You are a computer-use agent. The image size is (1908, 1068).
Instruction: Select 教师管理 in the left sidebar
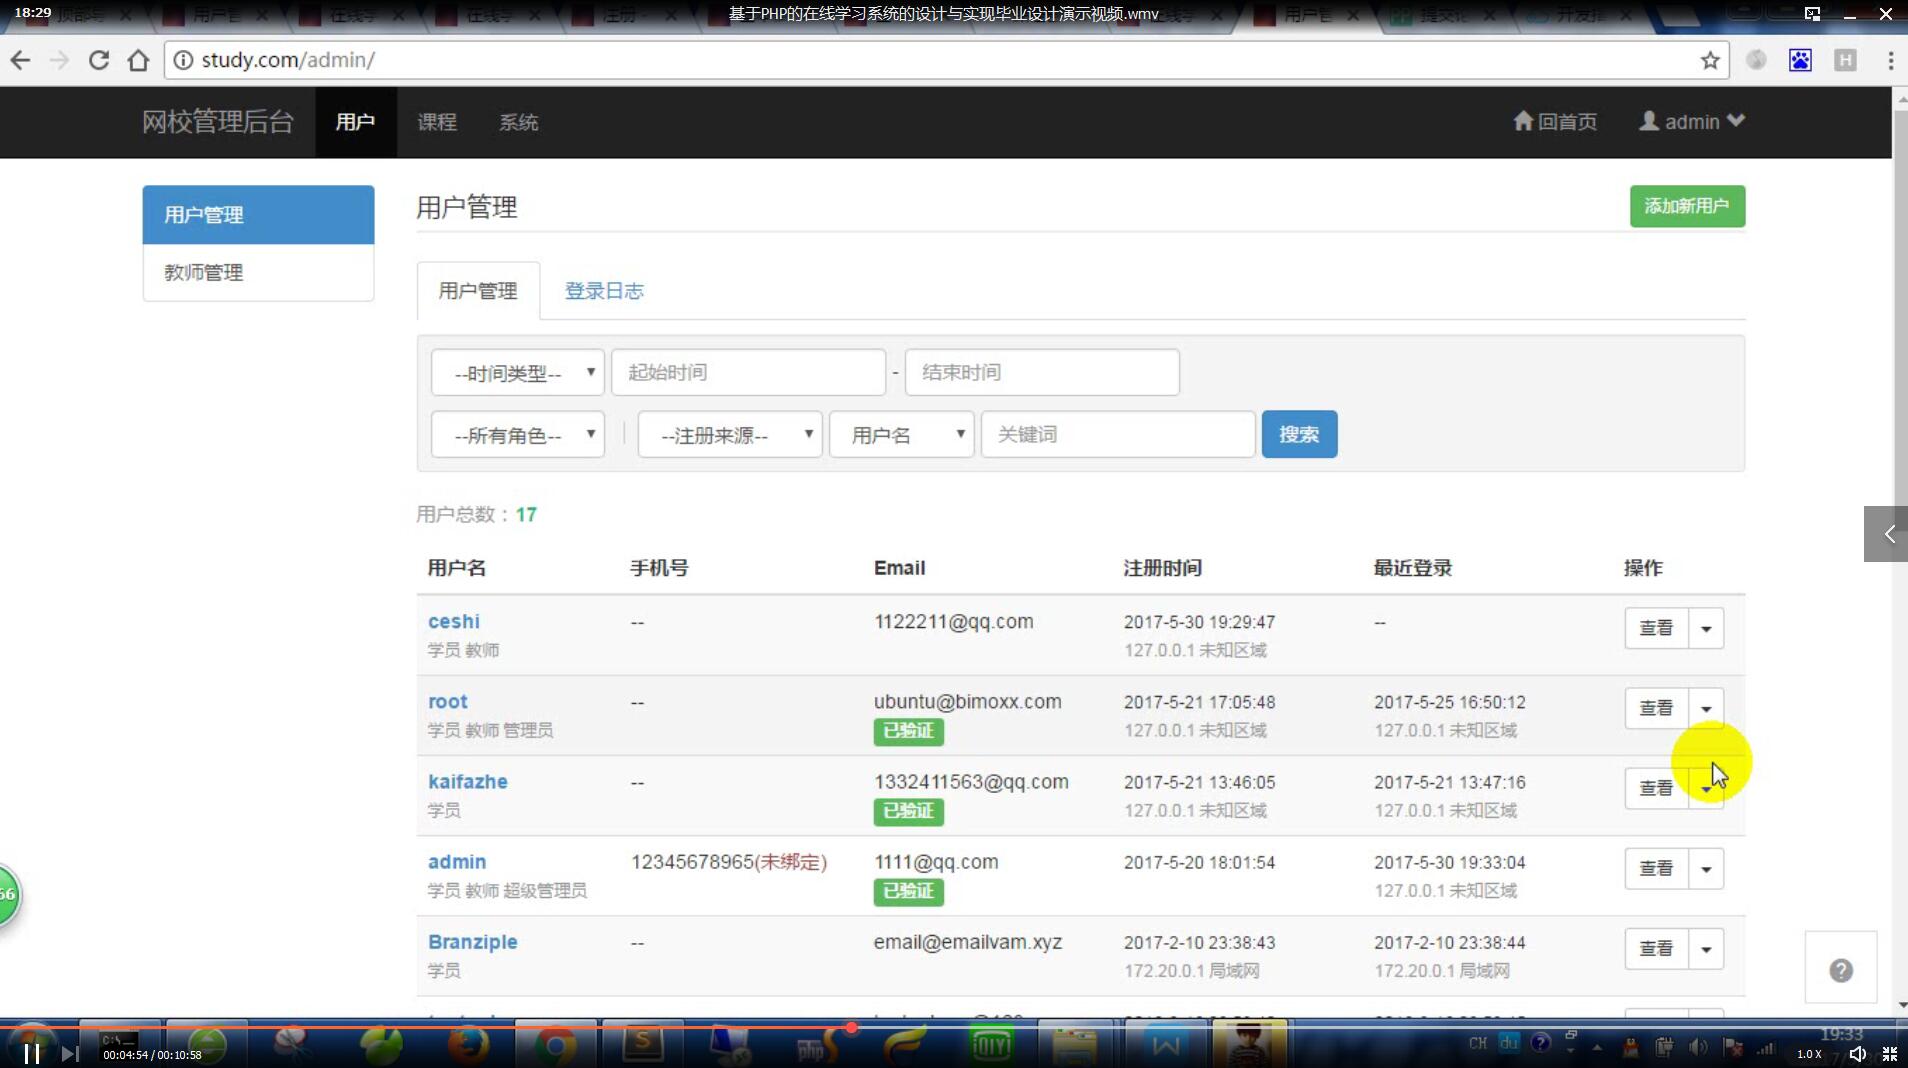[x=258, y=272]
